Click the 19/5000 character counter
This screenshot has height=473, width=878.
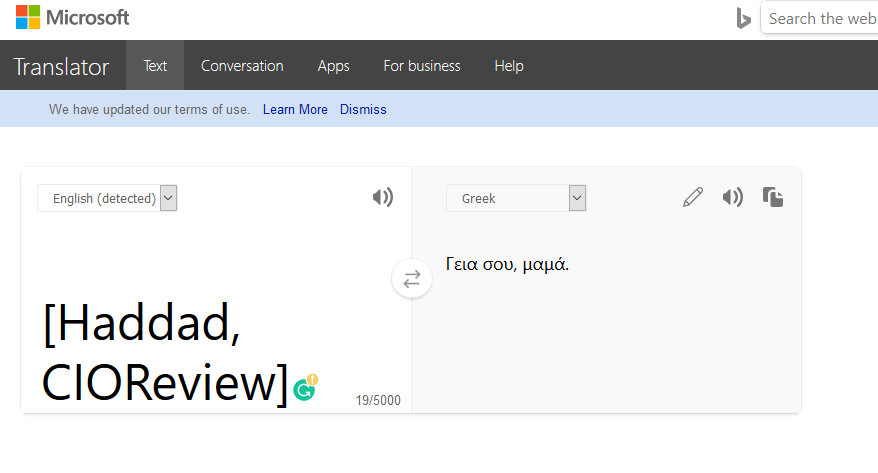coord(378,400)
